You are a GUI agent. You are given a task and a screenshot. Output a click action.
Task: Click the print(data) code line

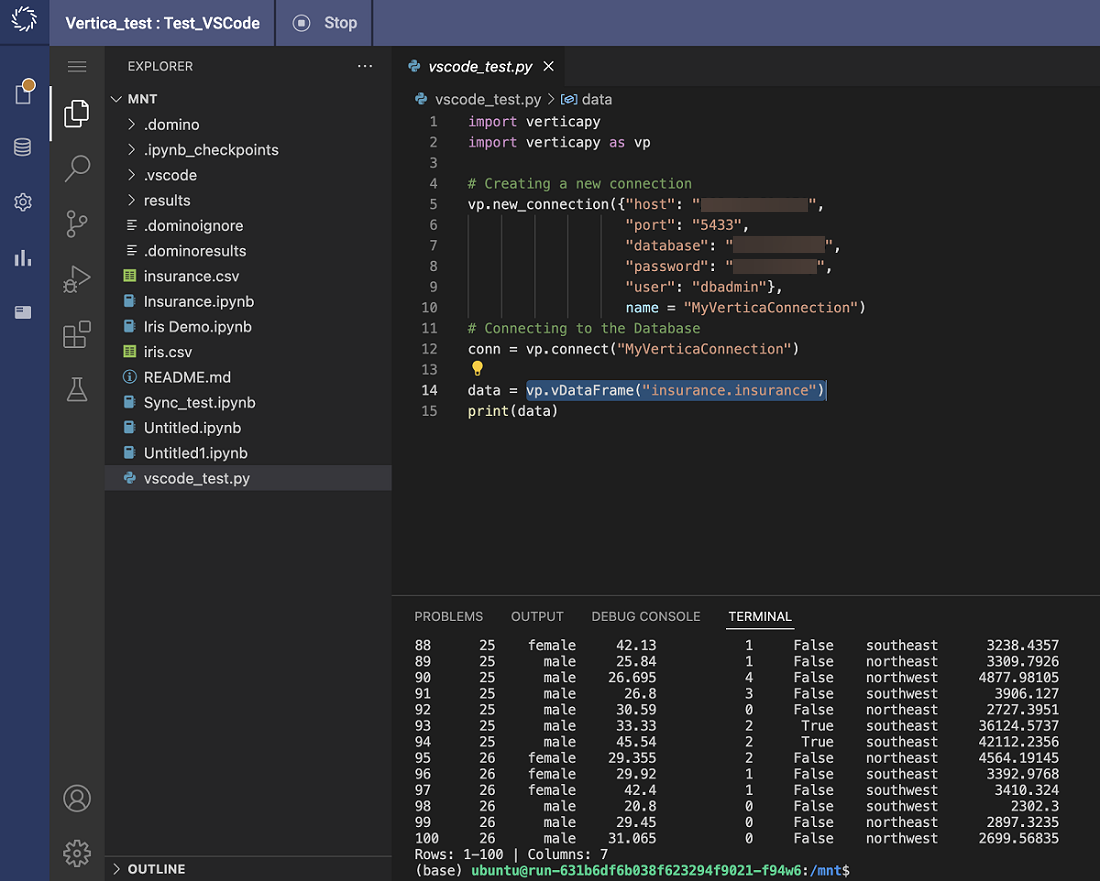(513, 411)
